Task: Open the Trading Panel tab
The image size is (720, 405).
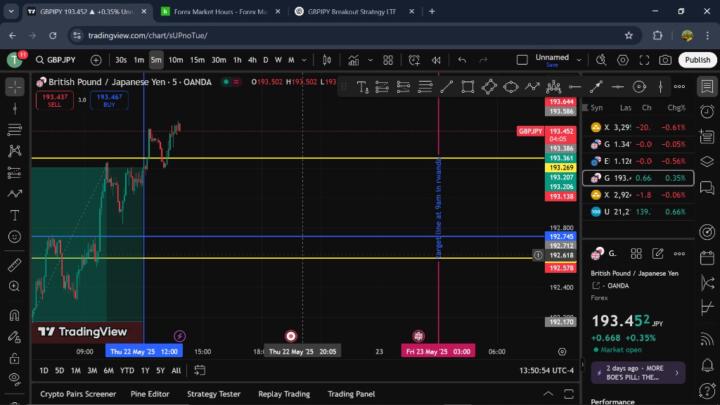Action: (x=351, y=394)
